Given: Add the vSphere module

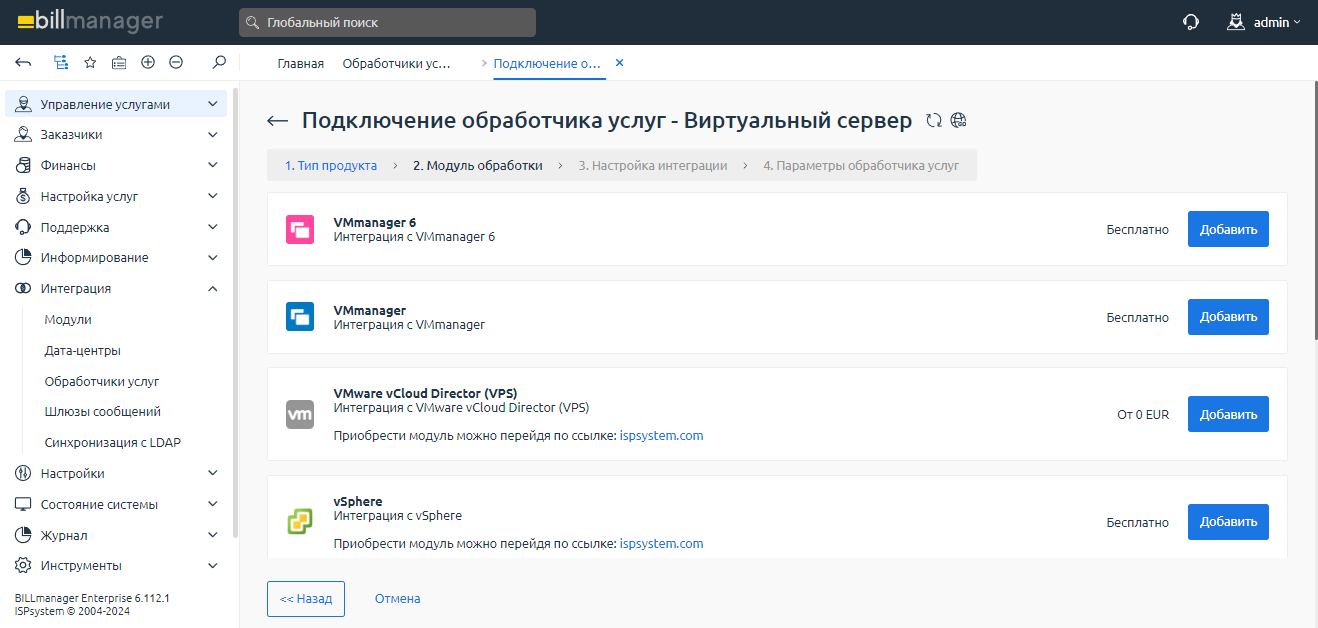Looking at the screenshot, I should (x=1228, y=522).
